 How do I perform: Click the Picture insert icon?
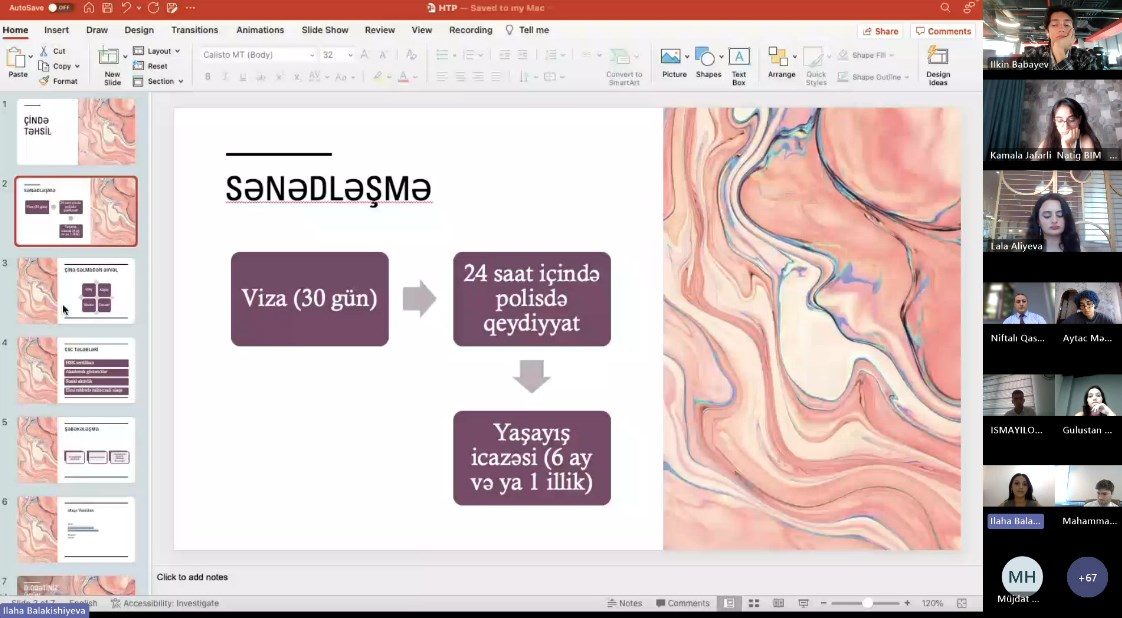pos(674,62)
